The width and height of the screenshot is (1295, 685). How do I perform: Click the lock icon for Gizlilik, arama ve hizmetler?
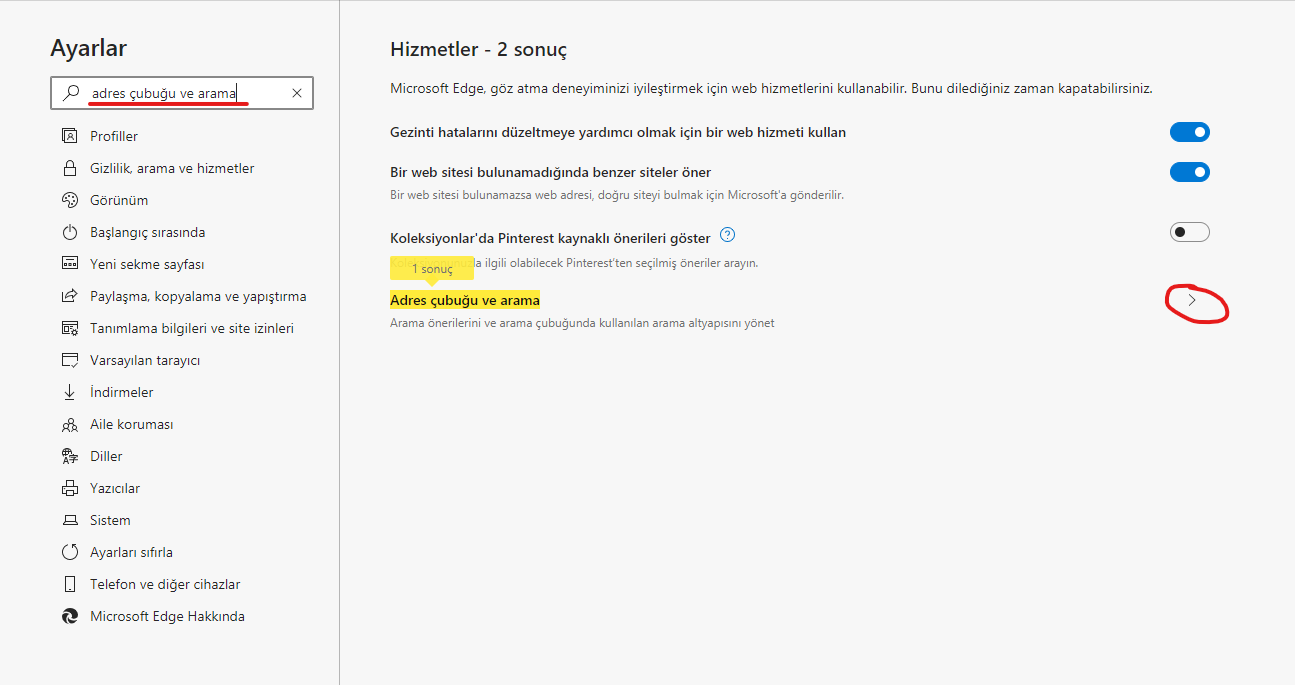tap(70, 168)
